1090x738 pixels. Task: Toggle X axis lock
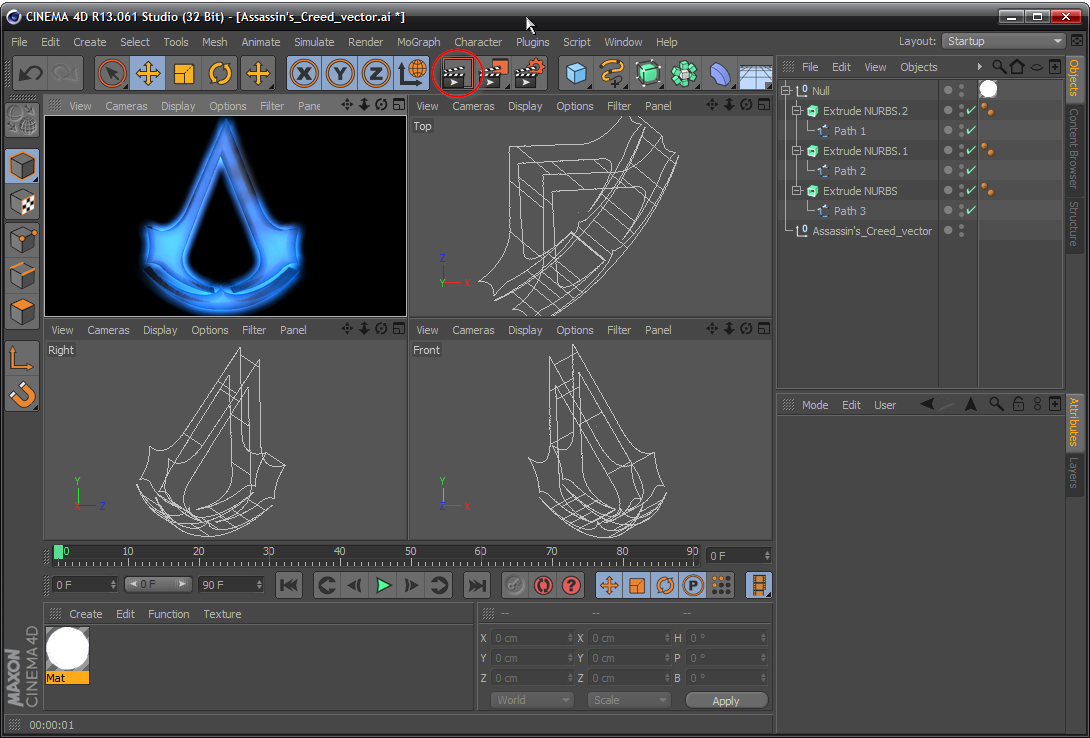(x=304, y=73)
